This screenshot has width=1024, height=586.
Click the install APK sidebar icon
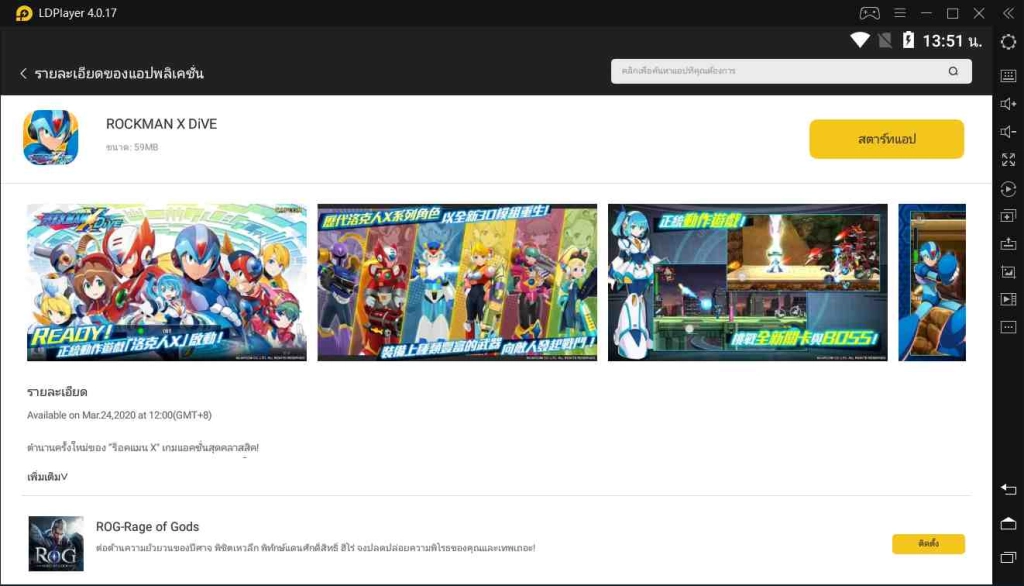(x=1008, y=244)
